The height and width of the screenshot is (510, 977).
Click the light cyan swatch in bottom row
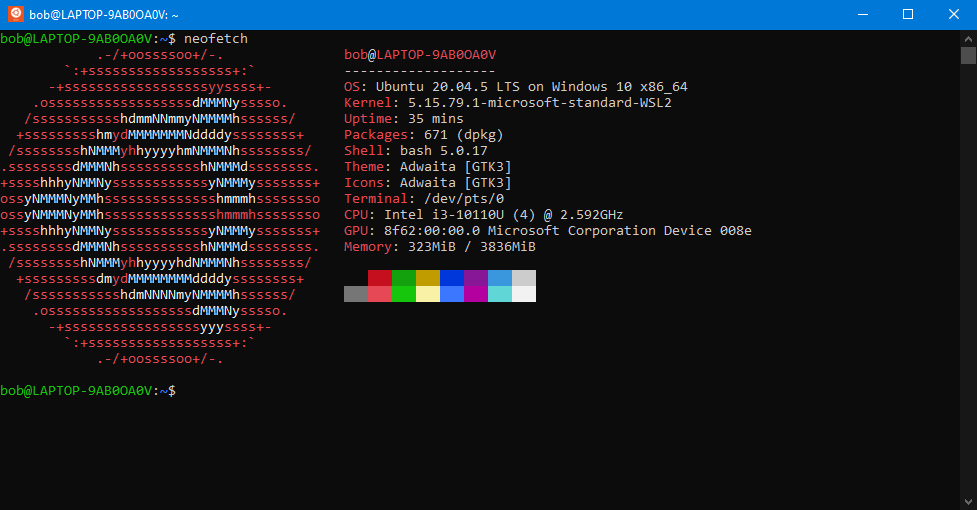(500, 294)
